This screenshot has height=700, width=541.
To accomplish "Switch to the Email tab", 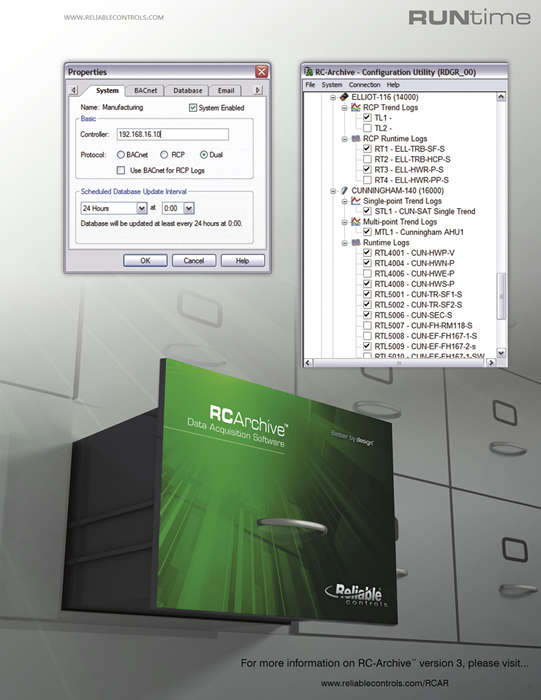I will 226,91.
